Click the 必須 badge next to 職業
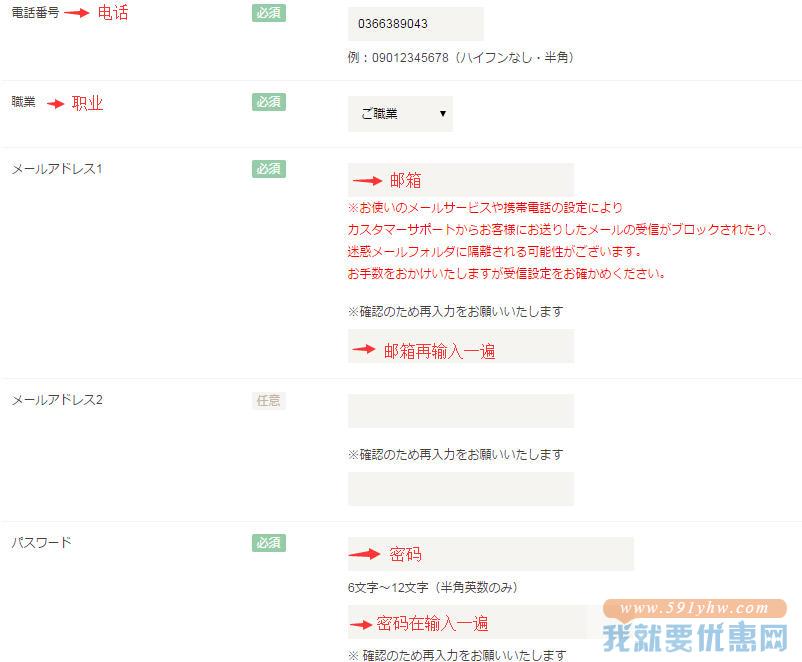This screenshot has height=662, width=802. point(269,102)
